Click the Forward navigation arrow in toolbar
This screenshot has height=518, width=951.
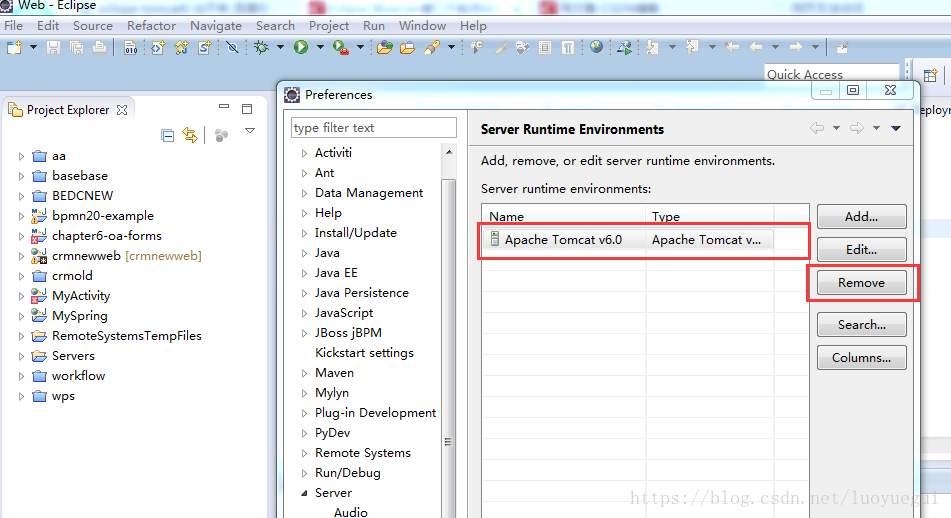tap(796, 47)
